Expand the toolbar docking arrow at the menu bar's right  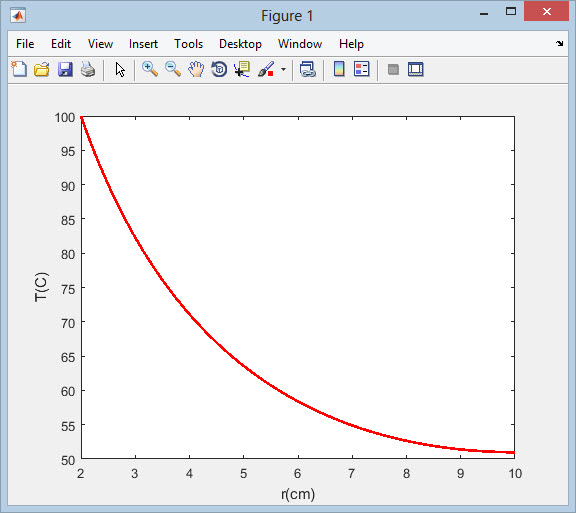click(x=559, y=43)
